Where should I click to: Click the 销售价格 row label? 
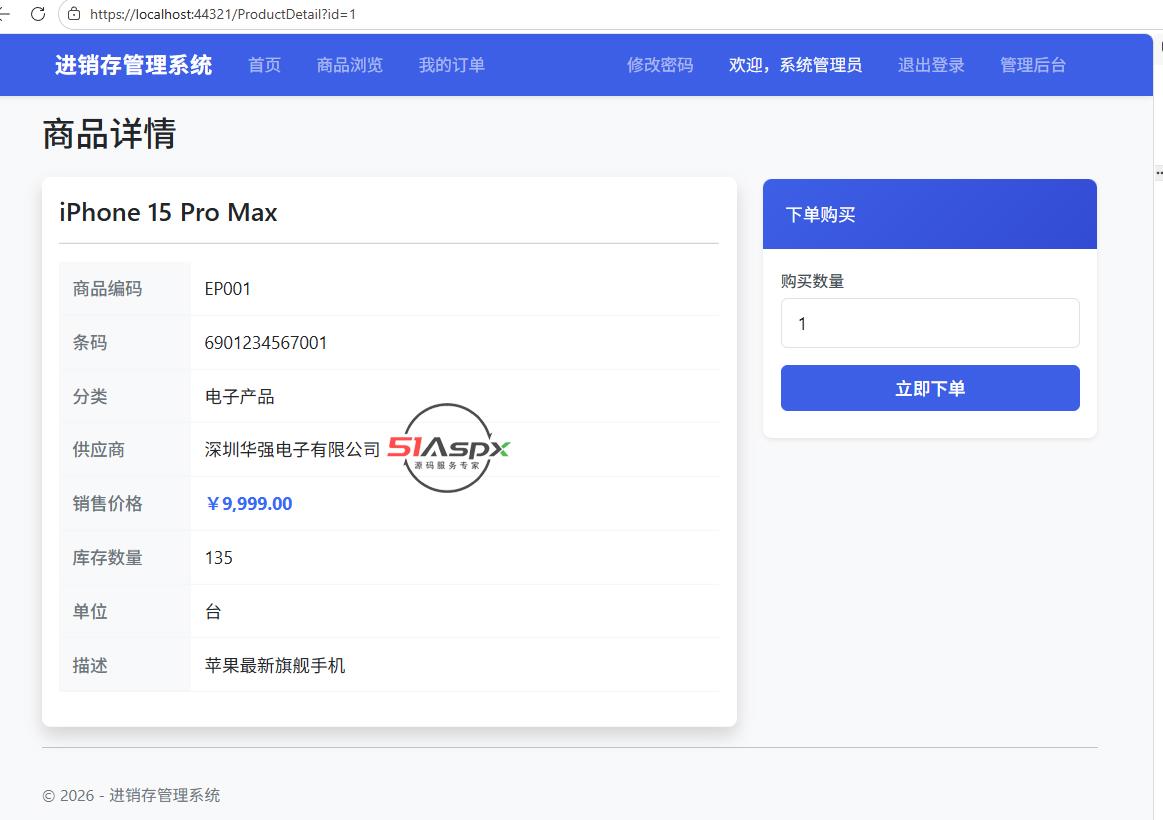click(108, 504)
